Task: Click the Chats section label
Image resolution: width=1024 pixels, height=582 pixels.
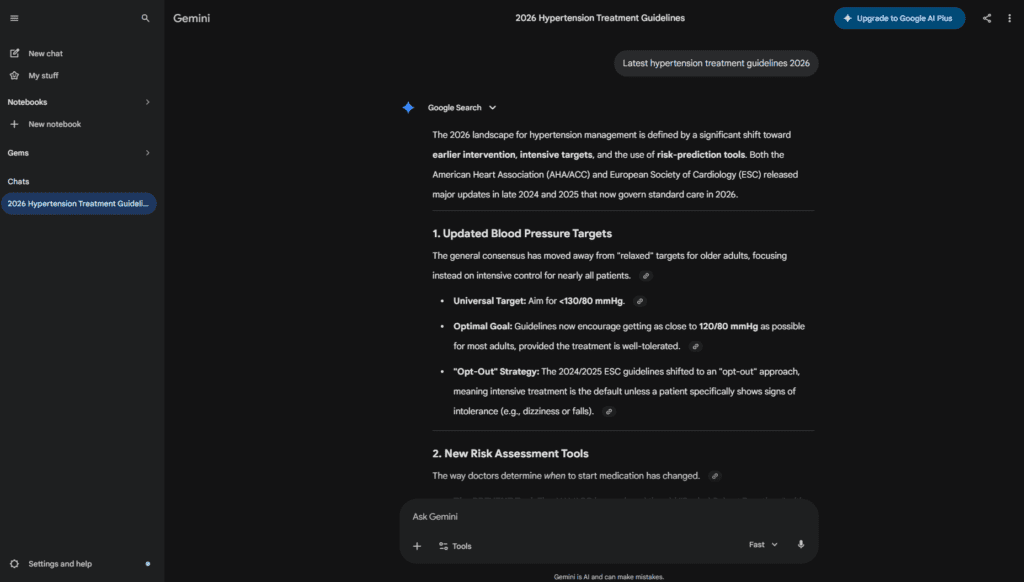Action: [x=18, y=182]
